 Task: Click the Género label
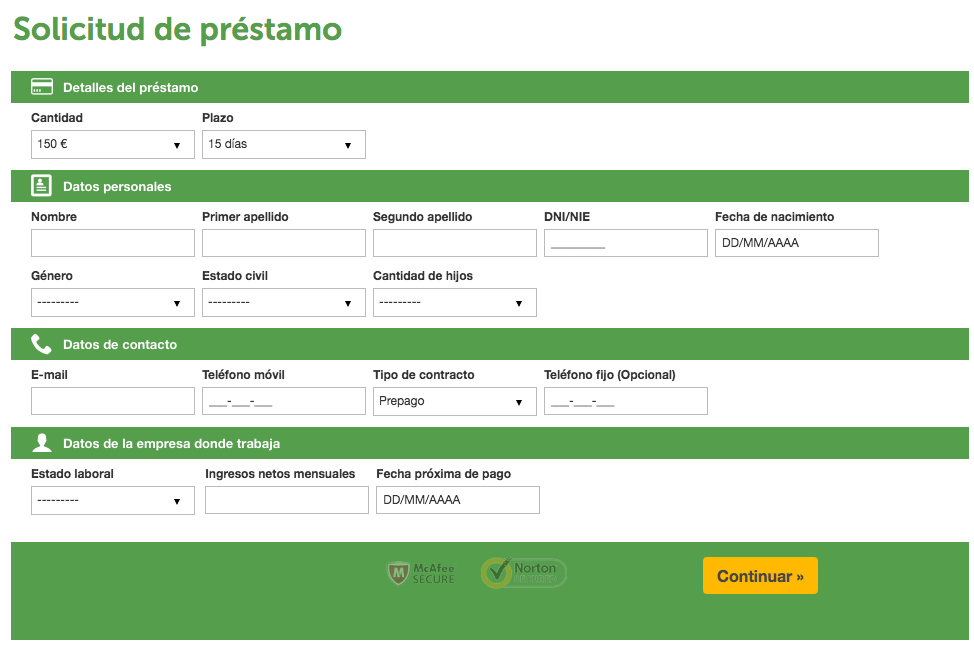[x=52, y=276]
